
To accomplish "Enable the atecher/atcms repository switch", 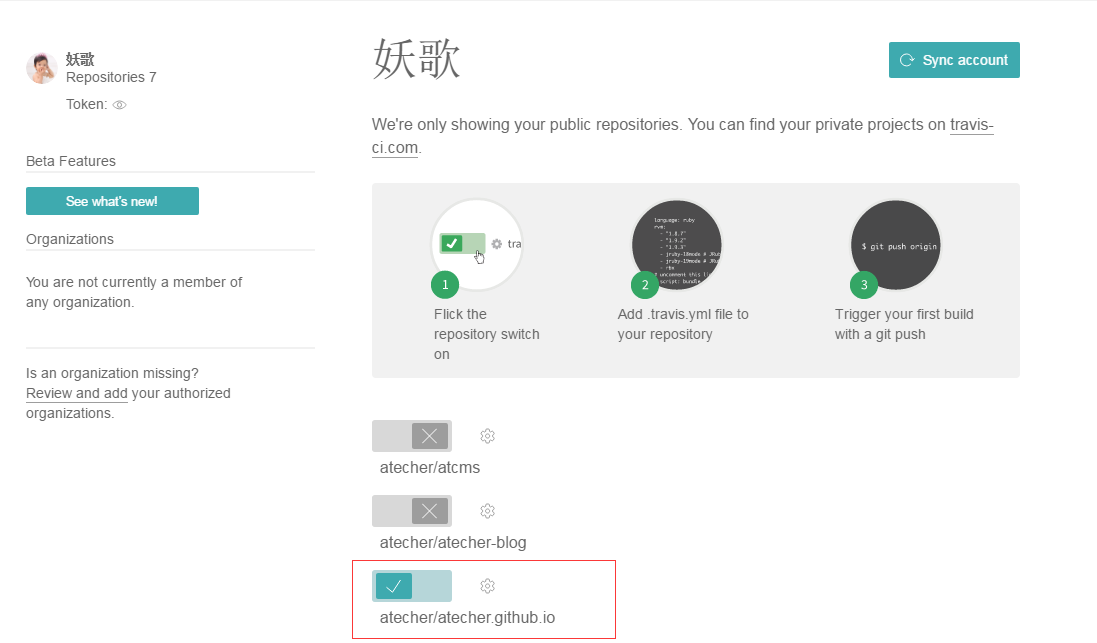I will [x=412, y=436].
